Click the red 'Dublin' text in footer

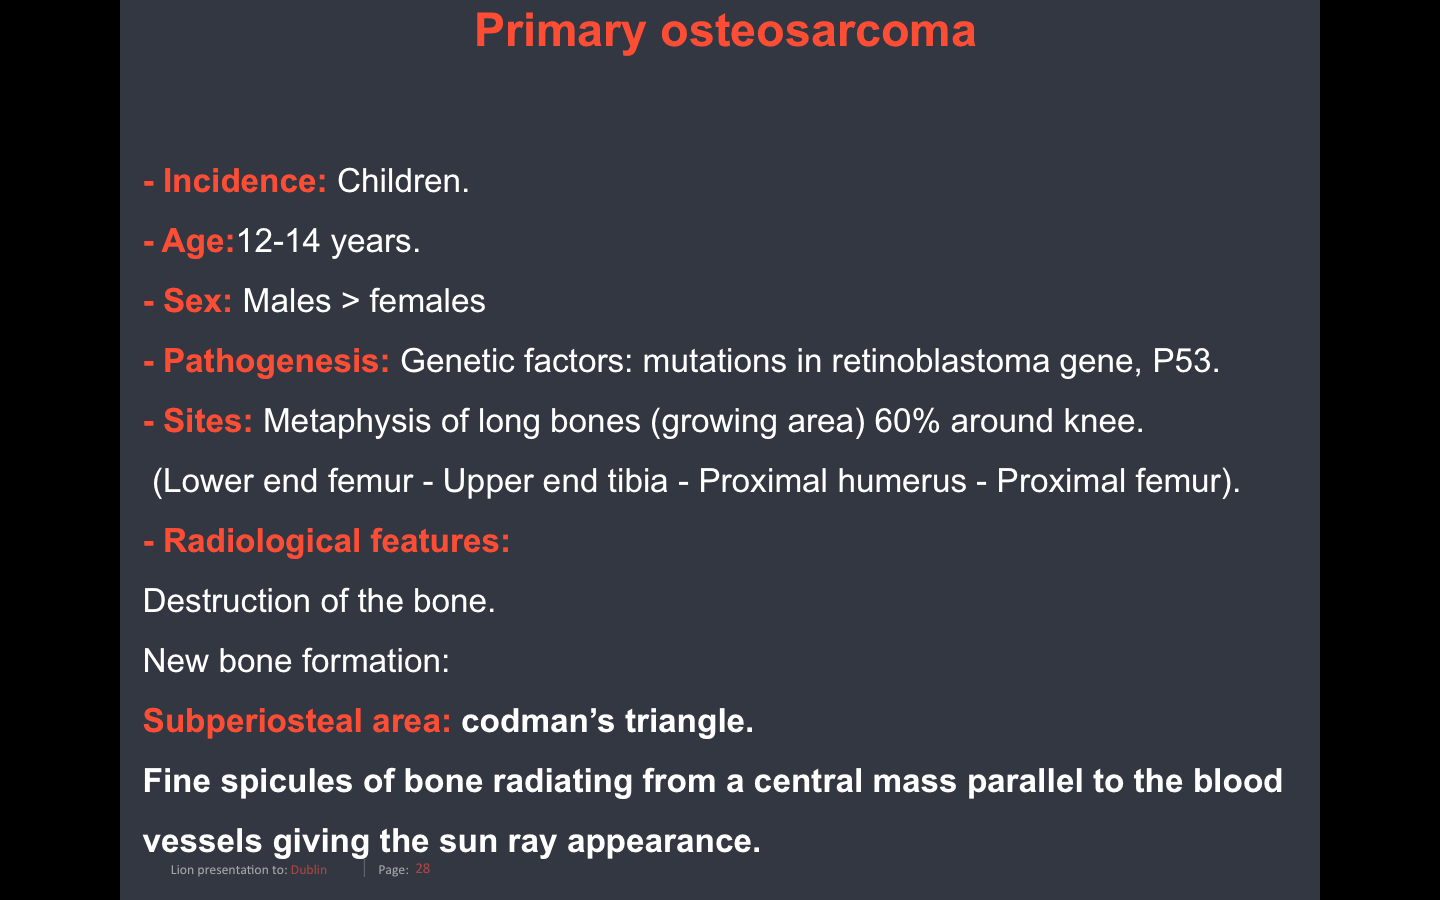point(309,870)
